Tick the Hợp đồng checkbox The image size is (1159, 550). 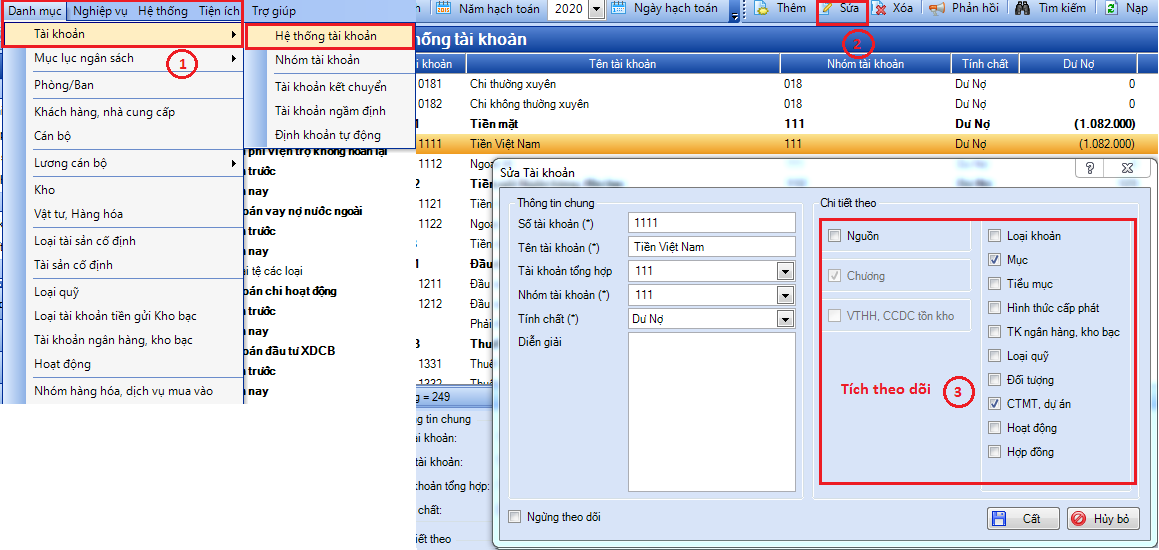(994, 452)
